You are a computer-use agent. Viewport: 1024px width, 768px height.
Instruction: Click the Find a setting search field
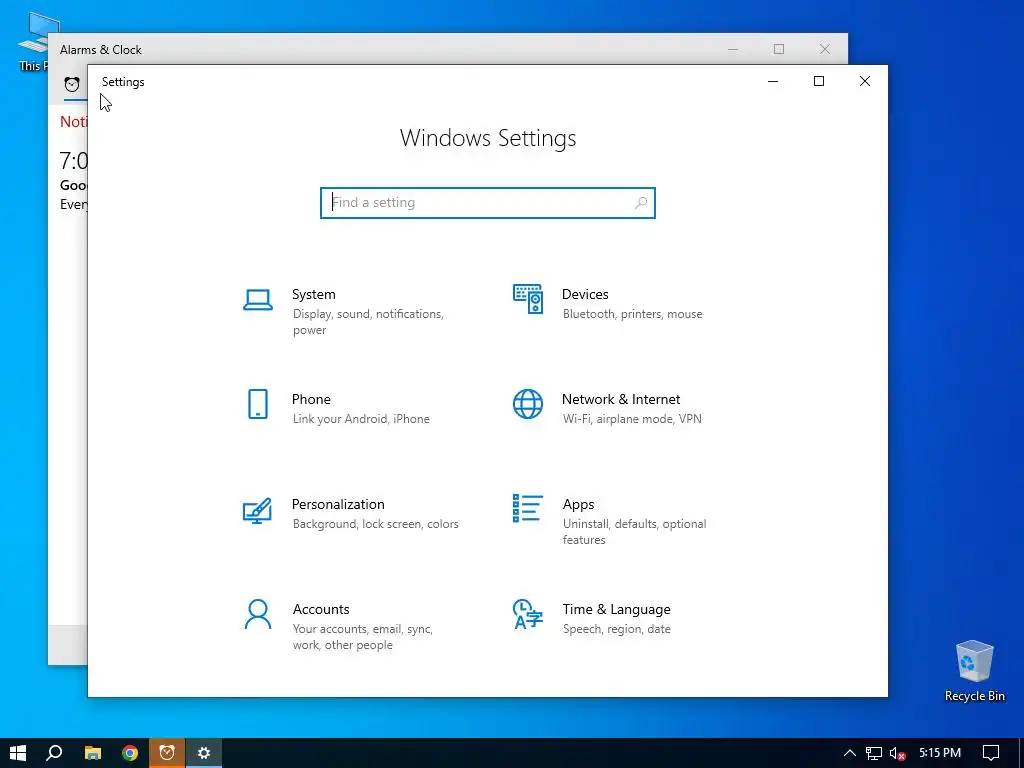point(488,202)
